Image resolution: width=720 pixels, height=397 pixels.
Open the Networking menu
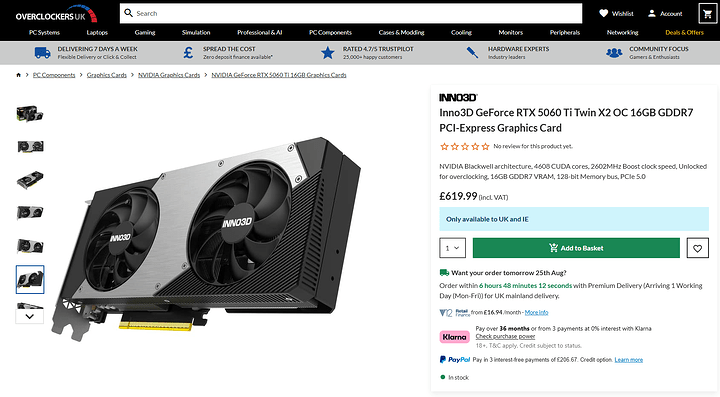pyautogui.click(x=622, y=32)
